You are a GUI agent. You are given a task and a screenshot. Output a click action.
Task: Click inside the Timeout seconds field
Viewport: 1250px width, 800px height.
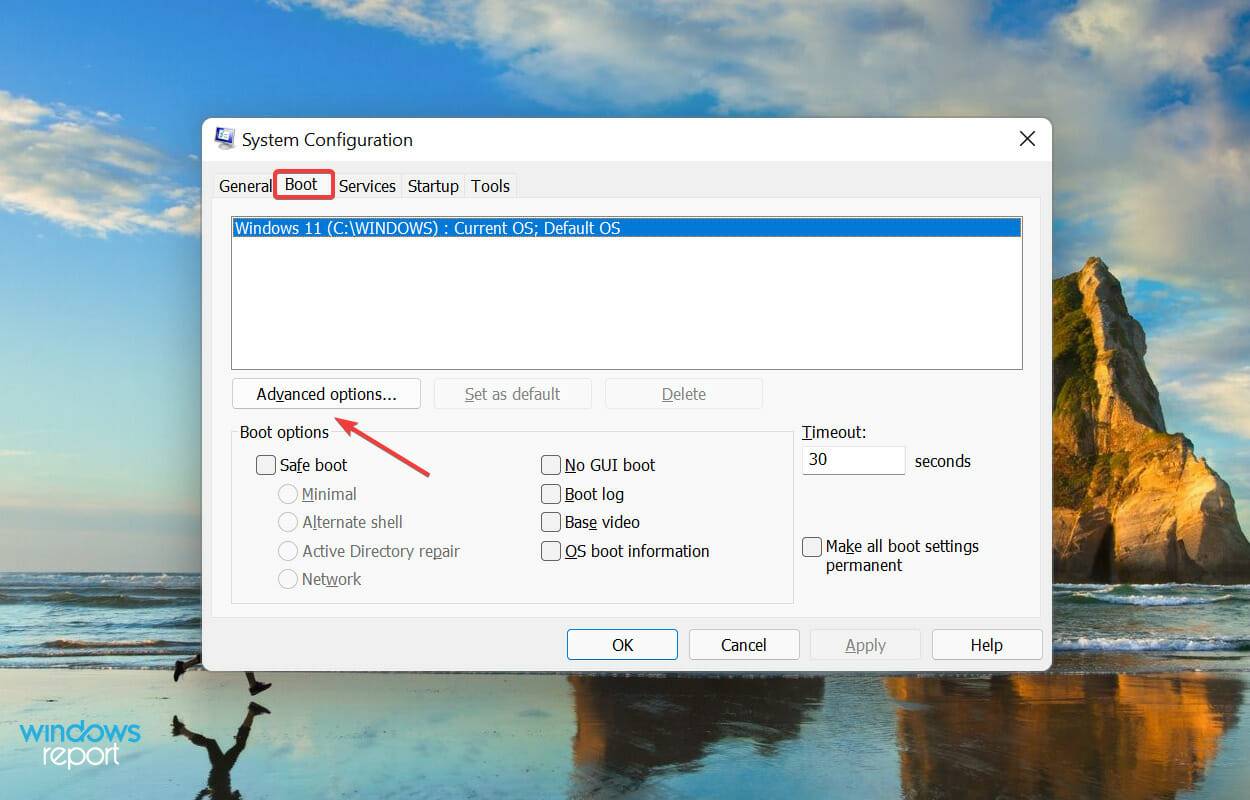(853, 460)
